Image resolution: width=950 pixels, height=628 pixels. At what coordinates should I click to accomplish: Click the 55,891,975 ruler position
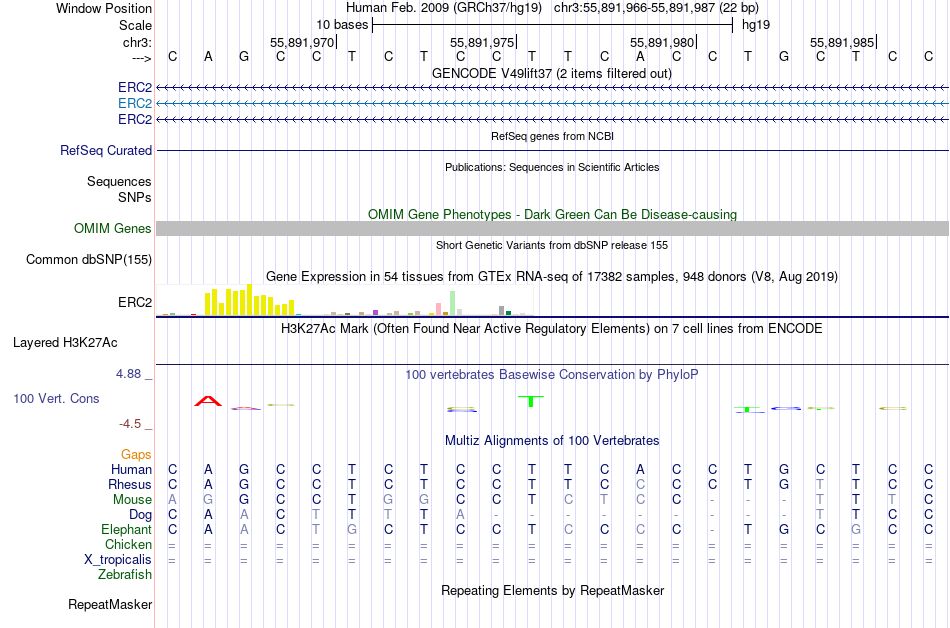coord(482,42)
